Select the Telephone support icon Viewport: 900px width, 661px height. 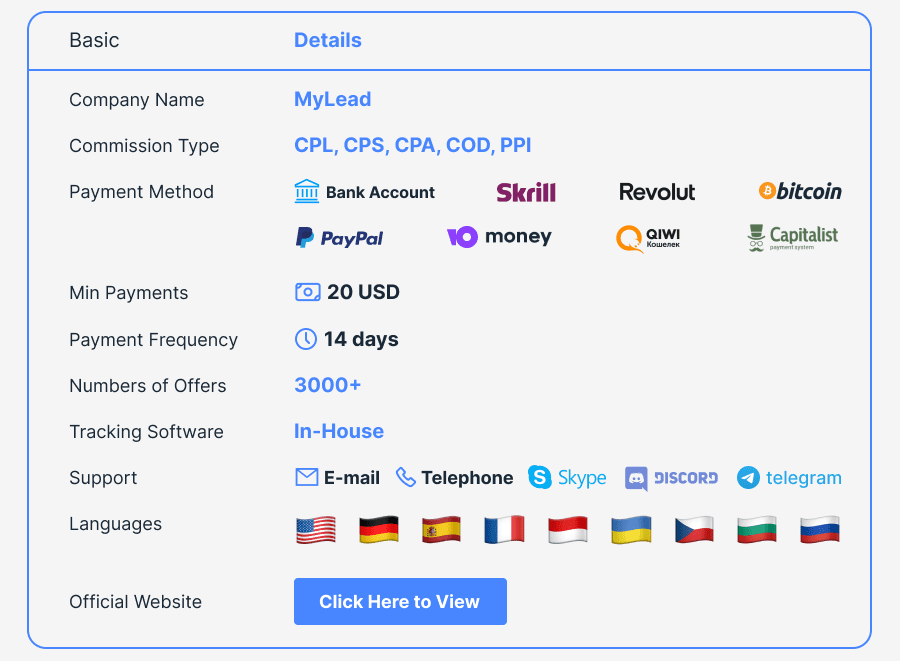pos(405,477)
